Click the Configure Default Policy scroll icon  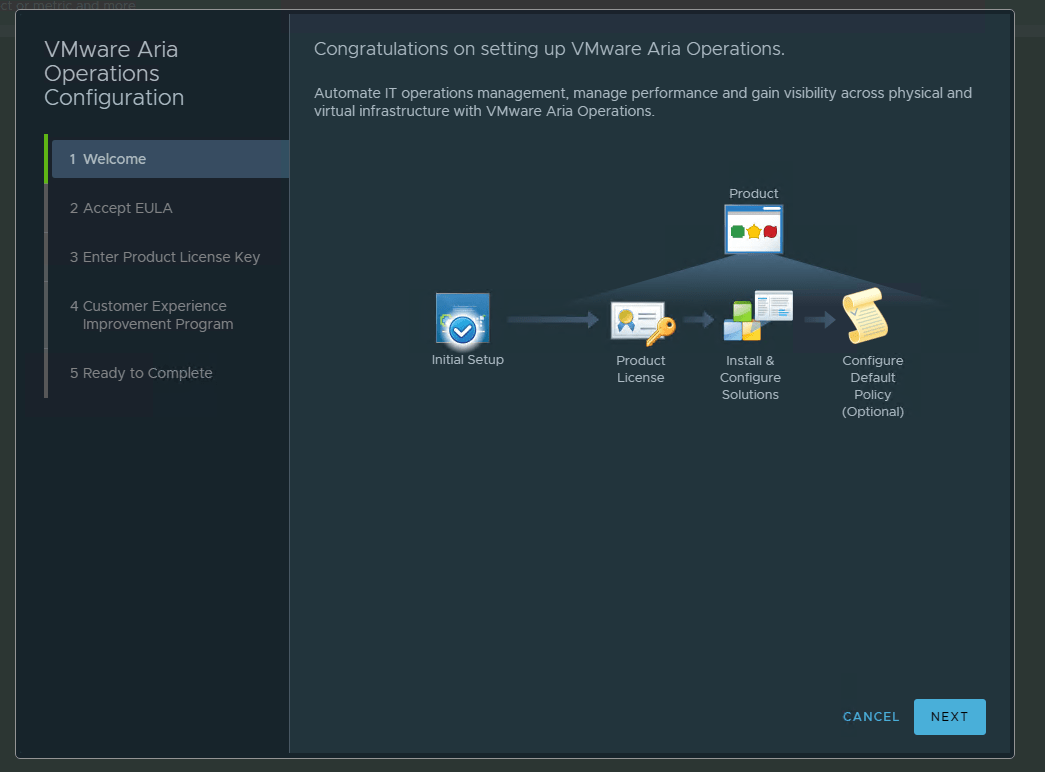[865, 316]
